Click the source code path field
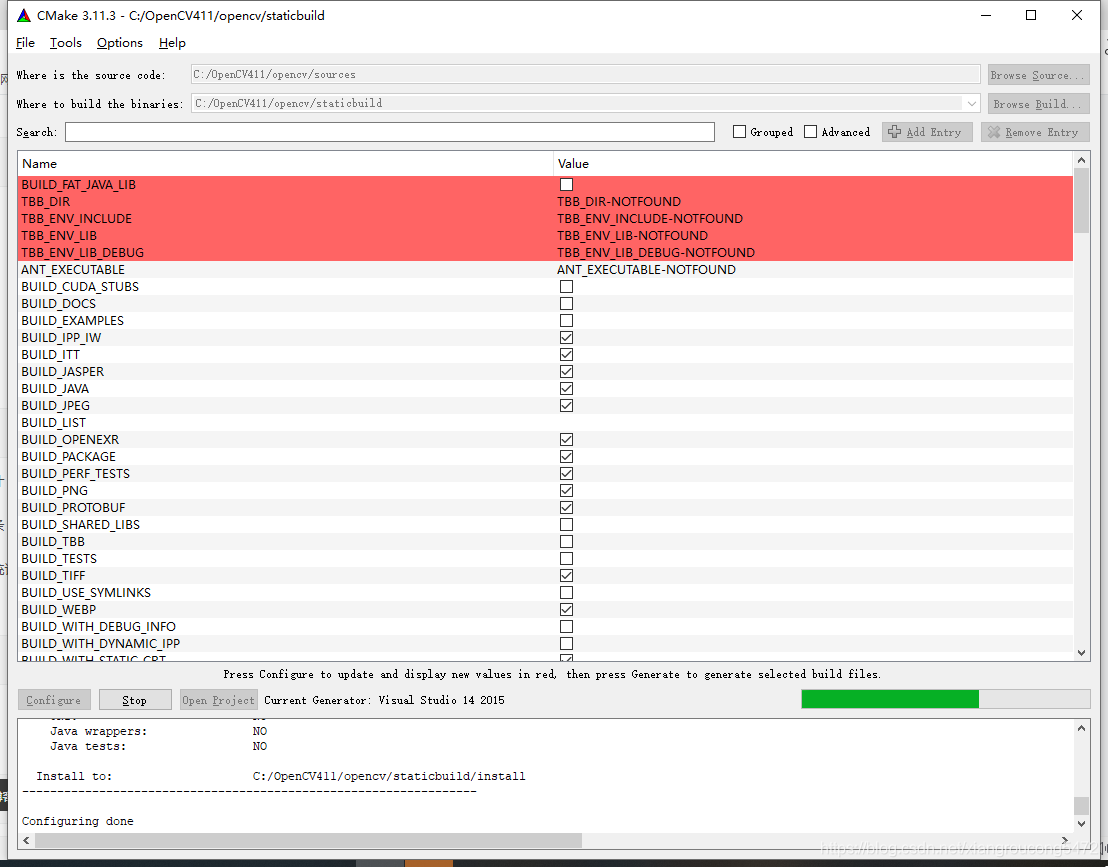Screen dimensions: 1108x867 click(585, 75)
